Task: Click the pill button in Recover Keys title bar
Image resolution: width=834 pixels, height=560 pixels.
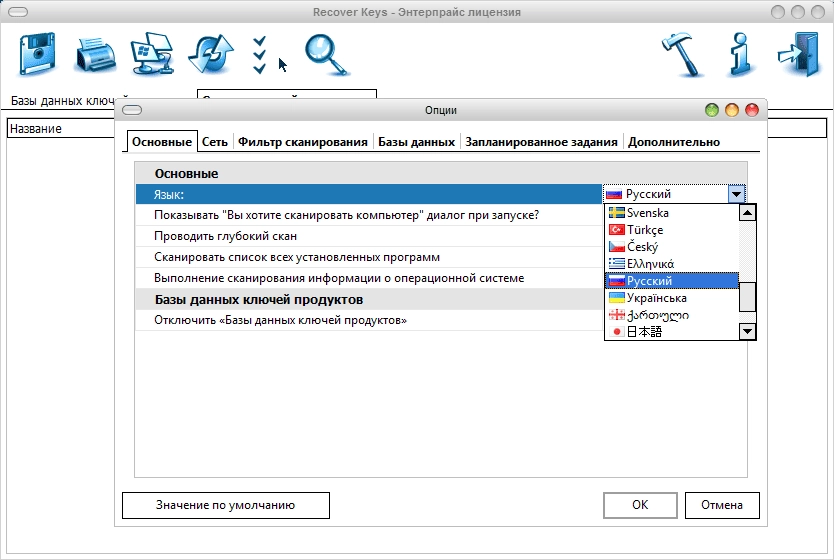Action: click(x=18, y=12)
